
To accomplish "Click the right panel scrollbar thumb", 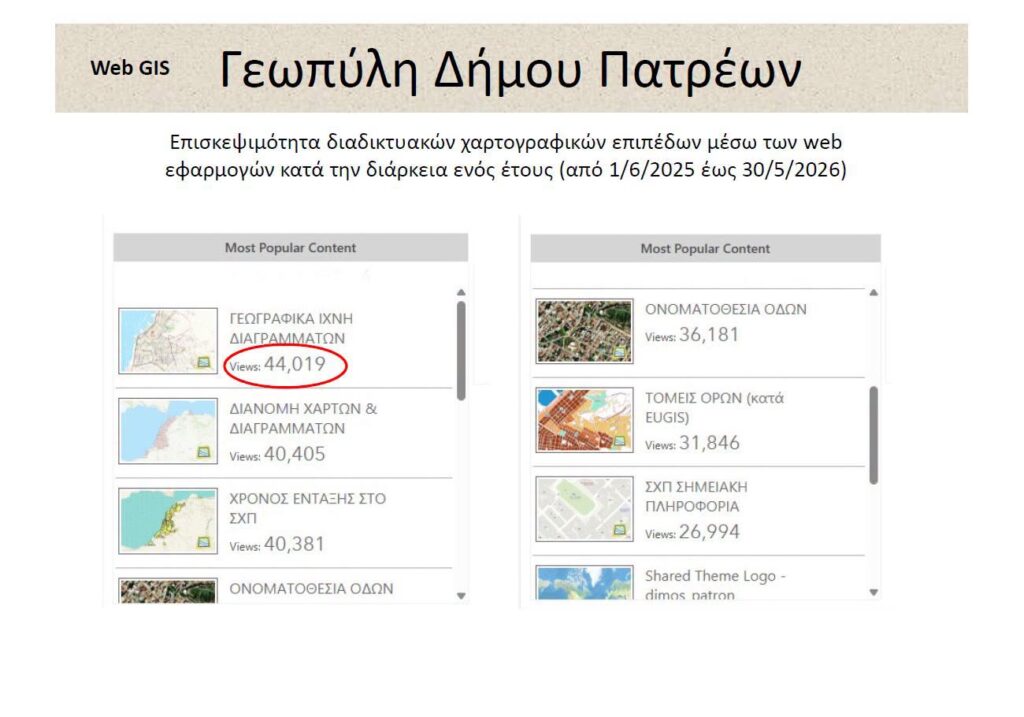I will point(874,435).
